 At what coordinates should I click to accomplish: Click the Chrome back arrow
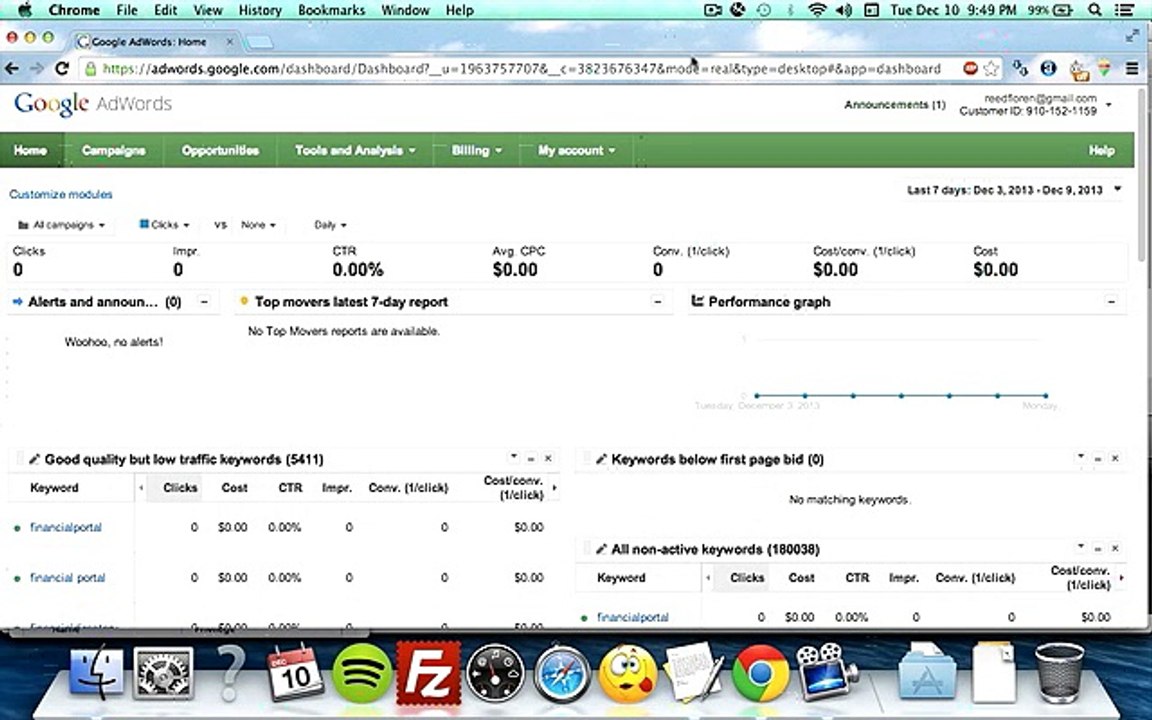tap(12, 68)
